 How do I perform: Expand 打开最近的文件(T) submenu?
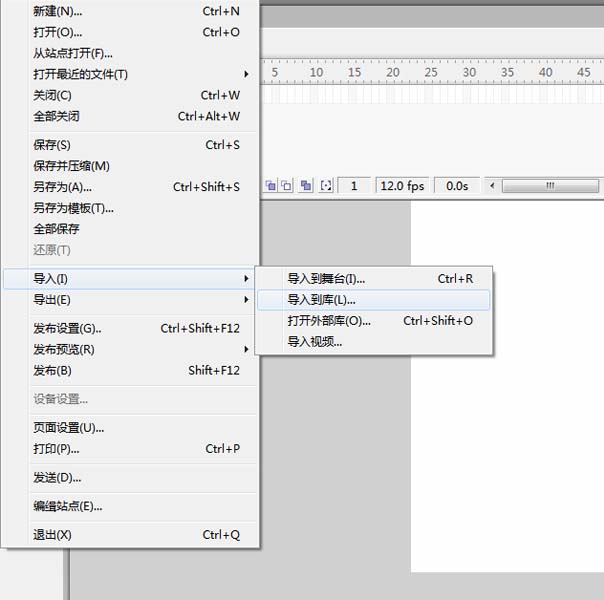point(132,74)
